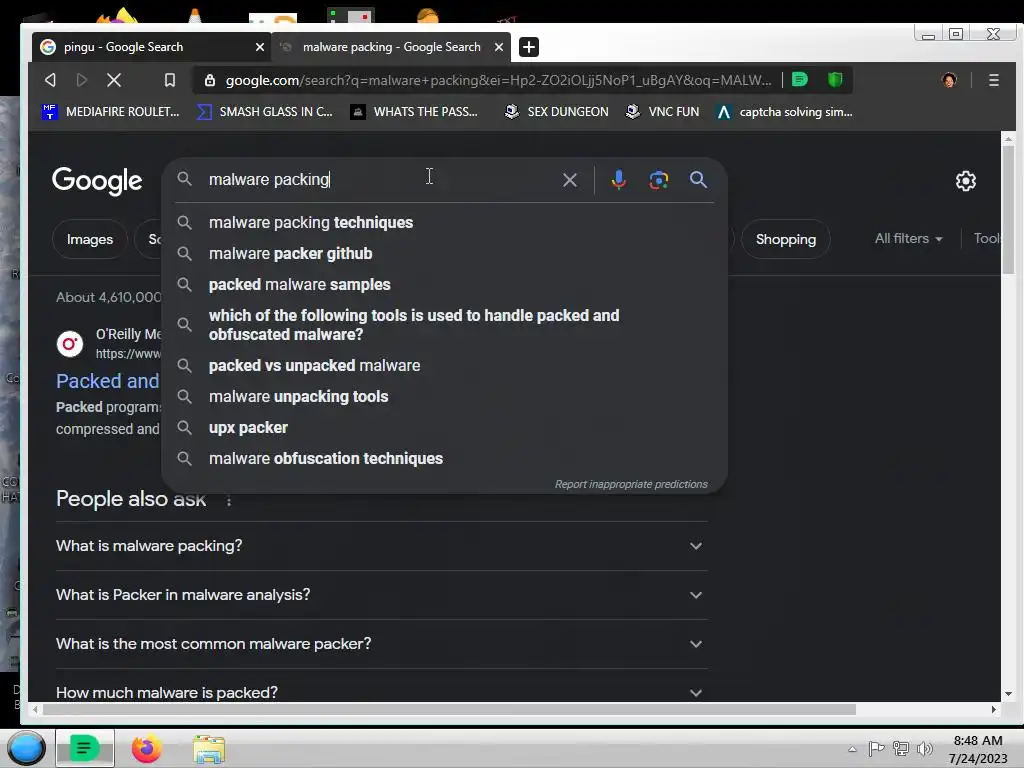Open the browser hamburger menu

[993, 80]
